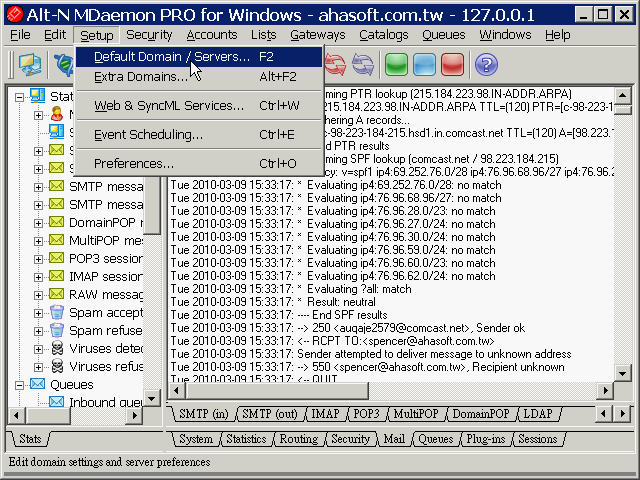640x480 pixels.
Task: Expand the Viruses refused tree node
Action: (38, 367)
